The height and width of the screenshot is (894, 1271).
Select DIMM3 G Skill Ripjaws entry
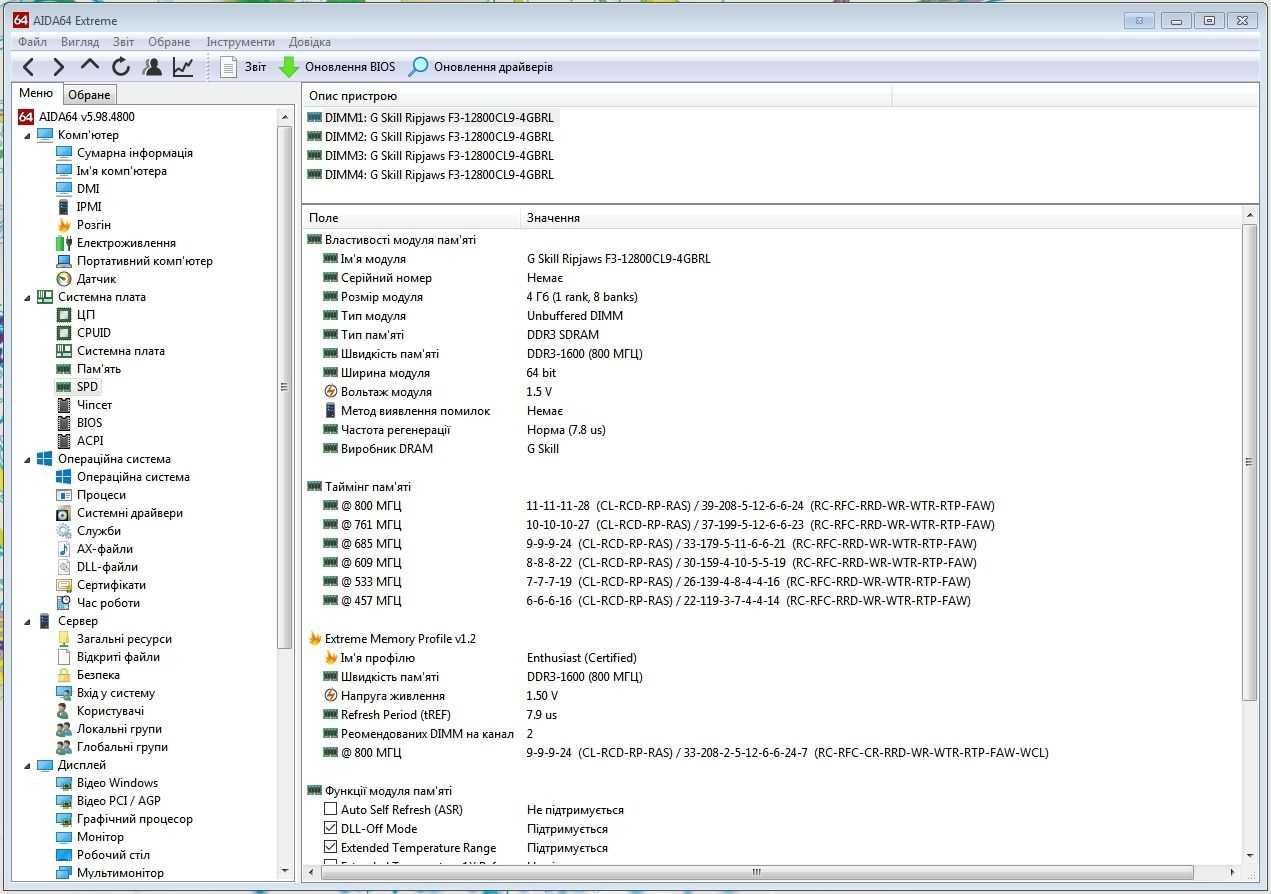(430, 155)
